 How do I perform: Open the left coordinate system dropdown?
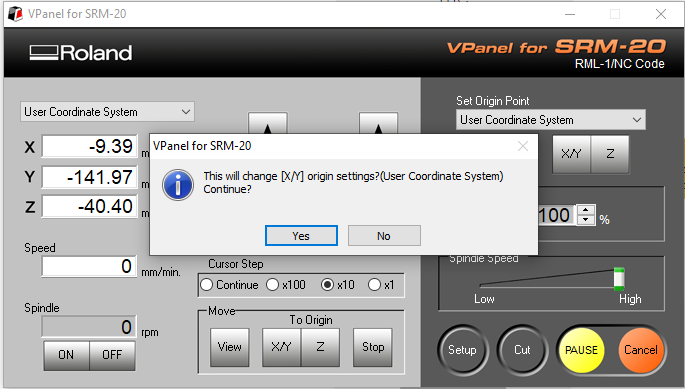(x=107, y=112)
